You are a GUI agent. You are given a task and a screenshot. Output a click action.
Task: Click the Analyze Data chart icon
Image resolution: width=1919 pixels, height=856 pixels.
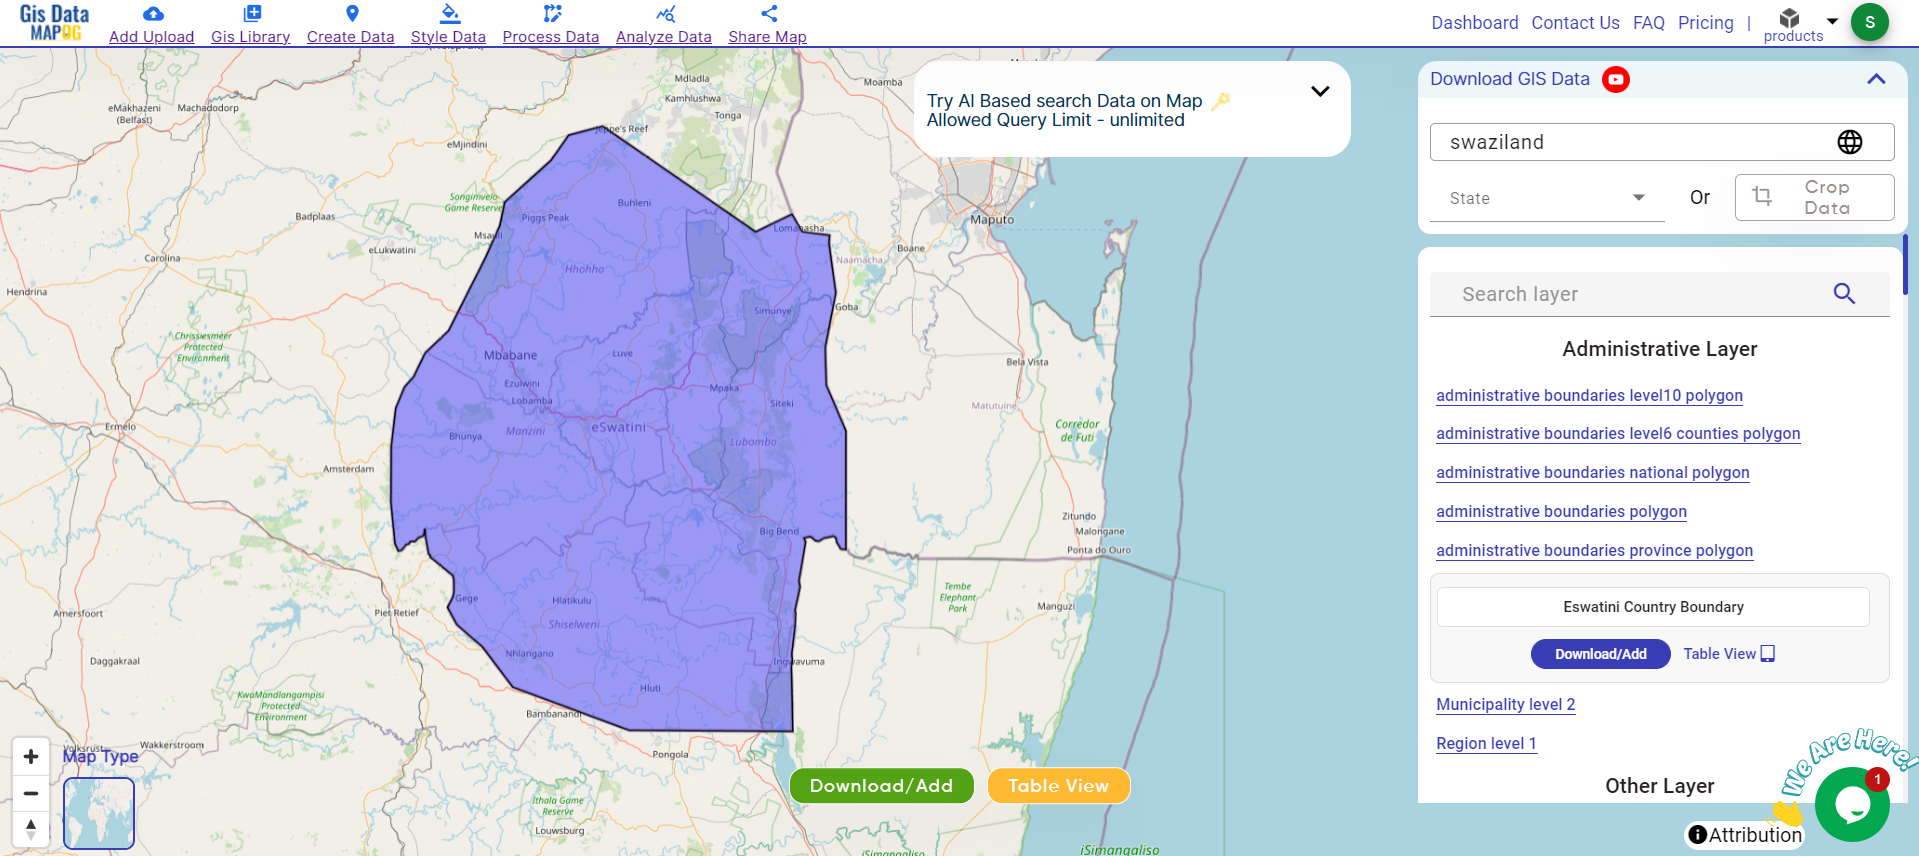pos(665,14)
